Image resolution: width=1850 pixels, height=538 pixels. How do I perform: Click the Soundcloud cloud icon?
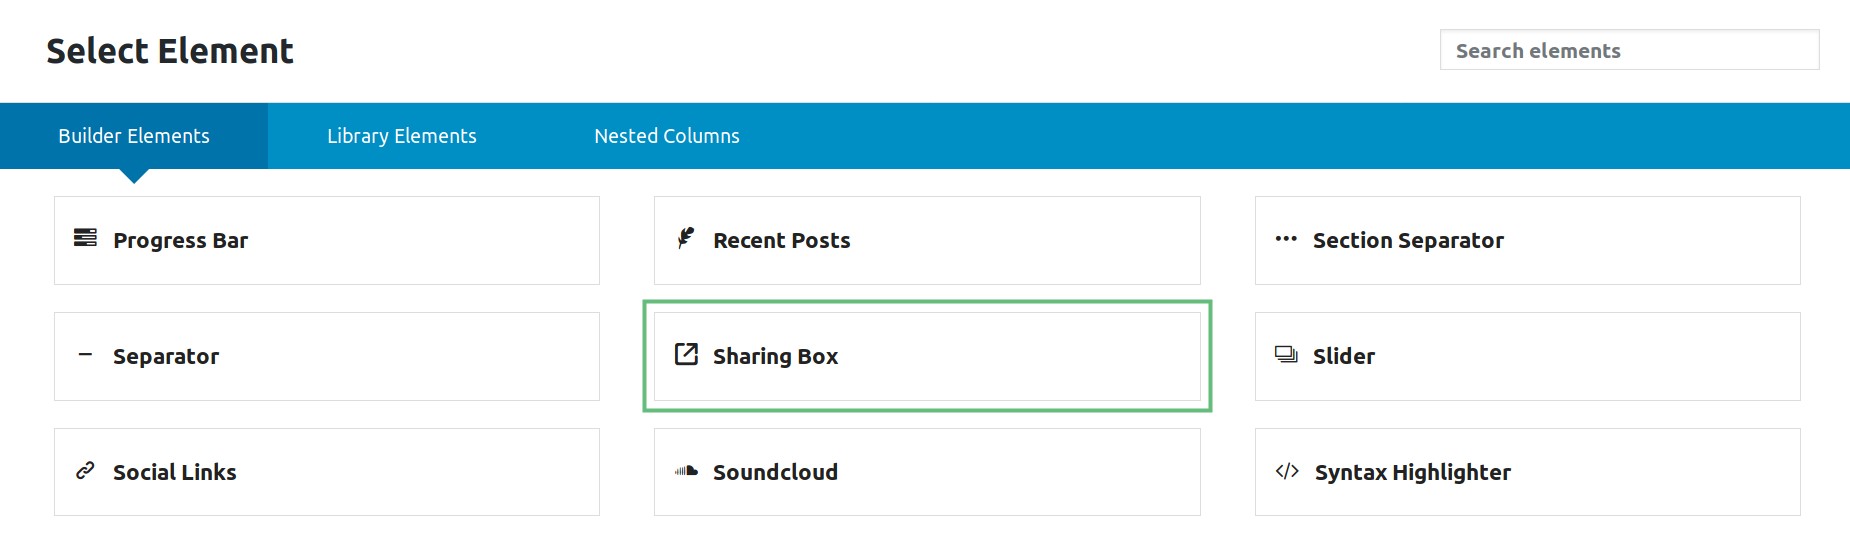pyautogui.click(x=686, y=470)
